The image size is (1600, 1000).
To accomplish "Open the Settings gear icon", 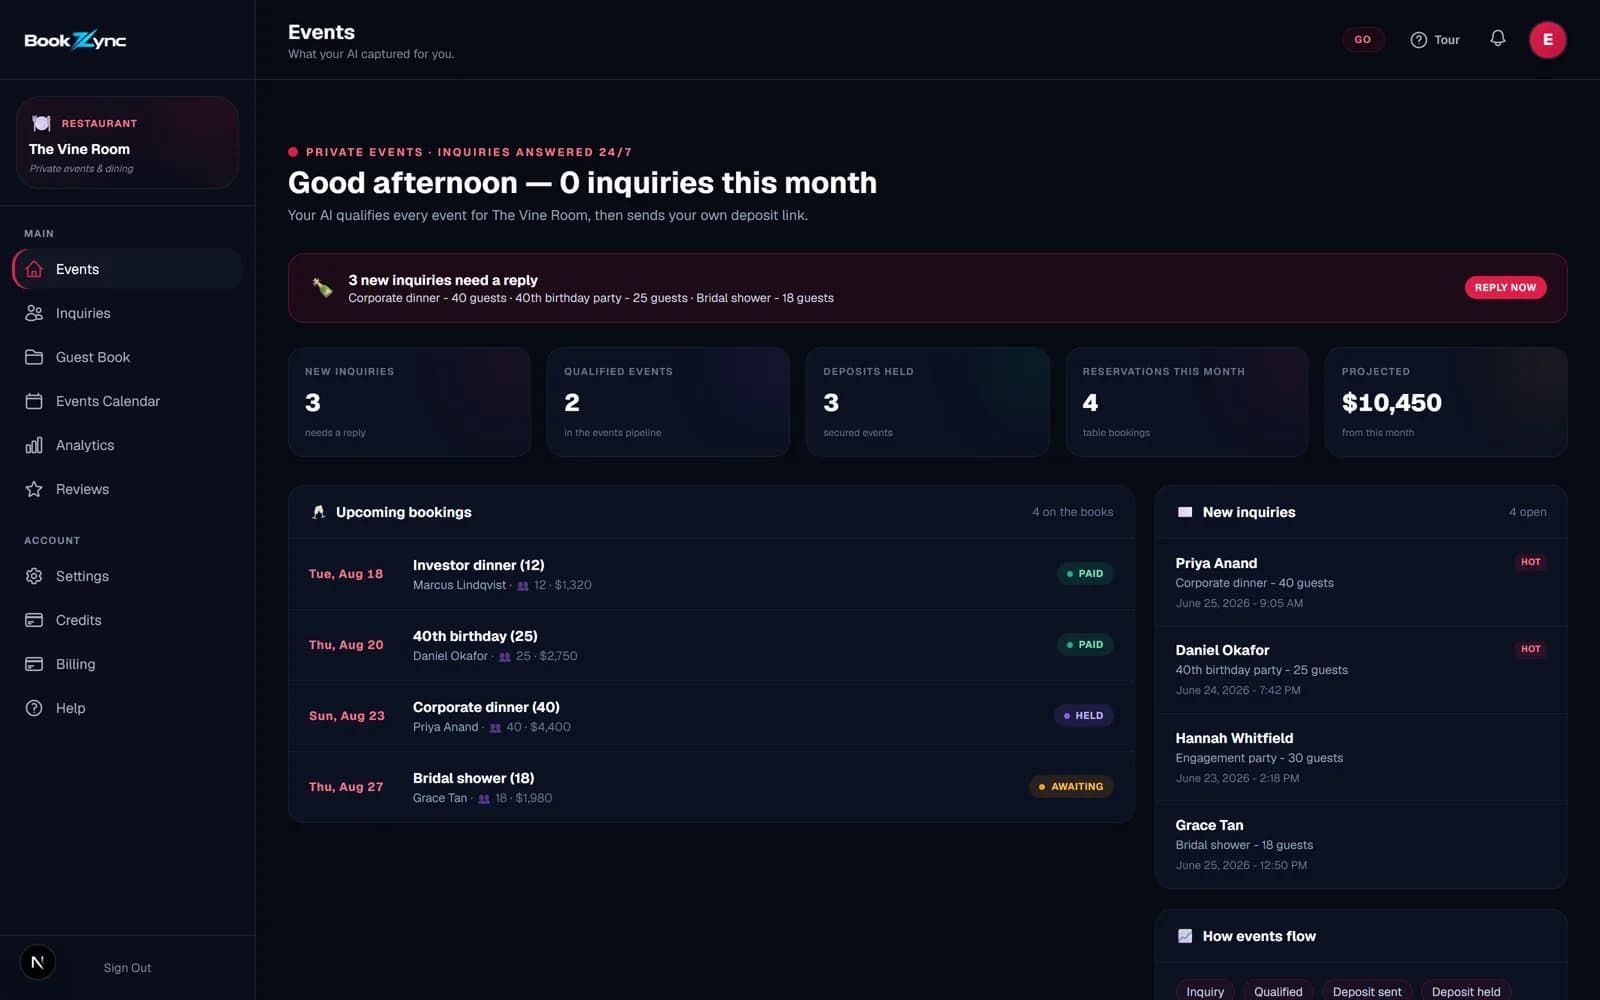I will click(x=34, y=576).
